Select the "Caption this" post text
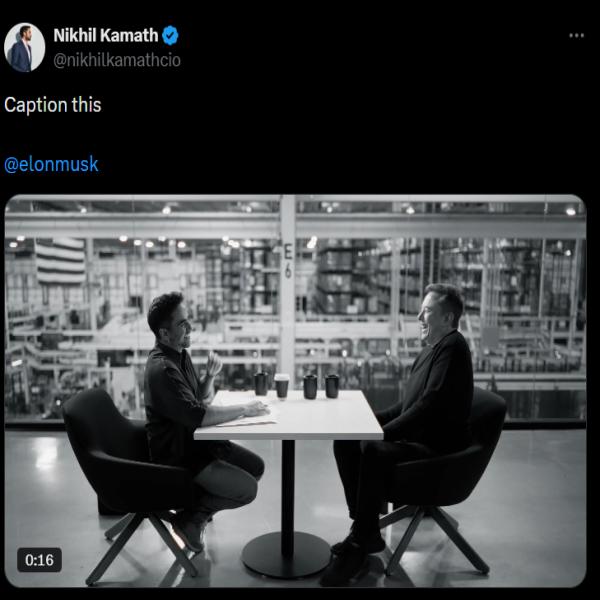This screenshot has height=600, width=600. tap(53, 105)
